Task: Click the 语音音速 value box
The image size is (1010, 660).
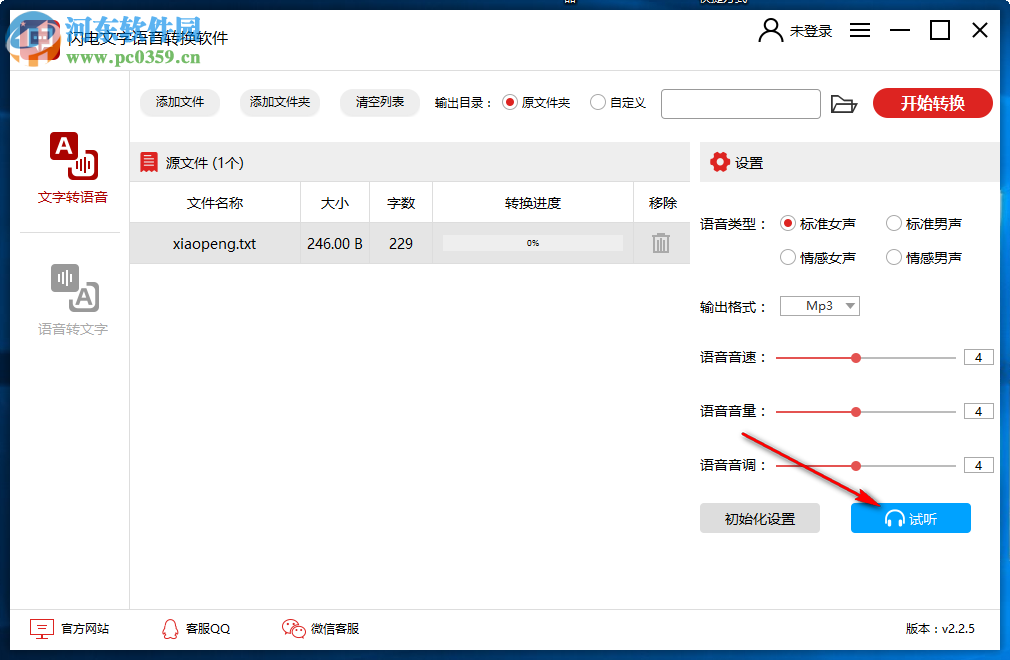Action: (x=978, y=357)
